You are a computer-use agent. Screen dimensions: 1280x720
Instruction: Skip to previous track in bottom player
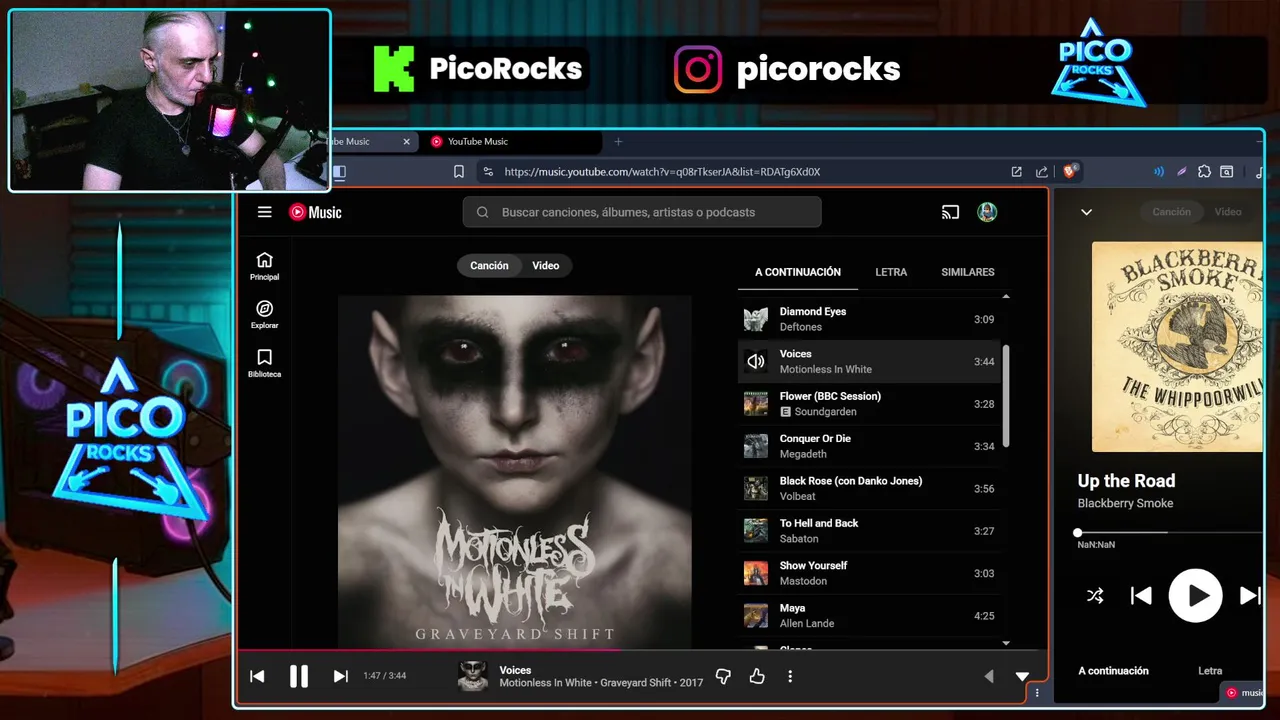(x=257, y=676)
